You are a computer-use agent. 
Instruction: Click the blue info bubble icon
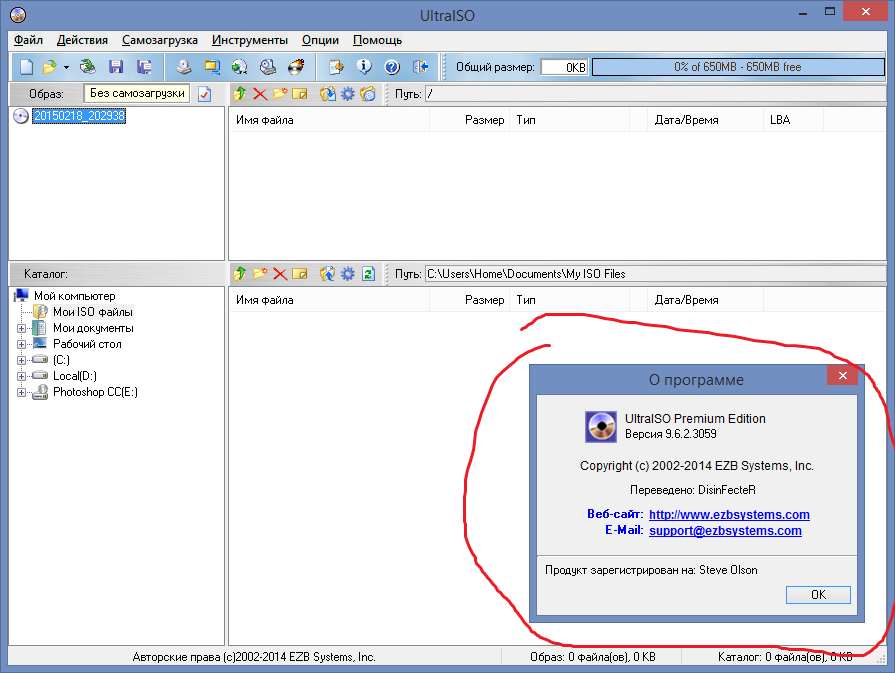click(364, 67)
